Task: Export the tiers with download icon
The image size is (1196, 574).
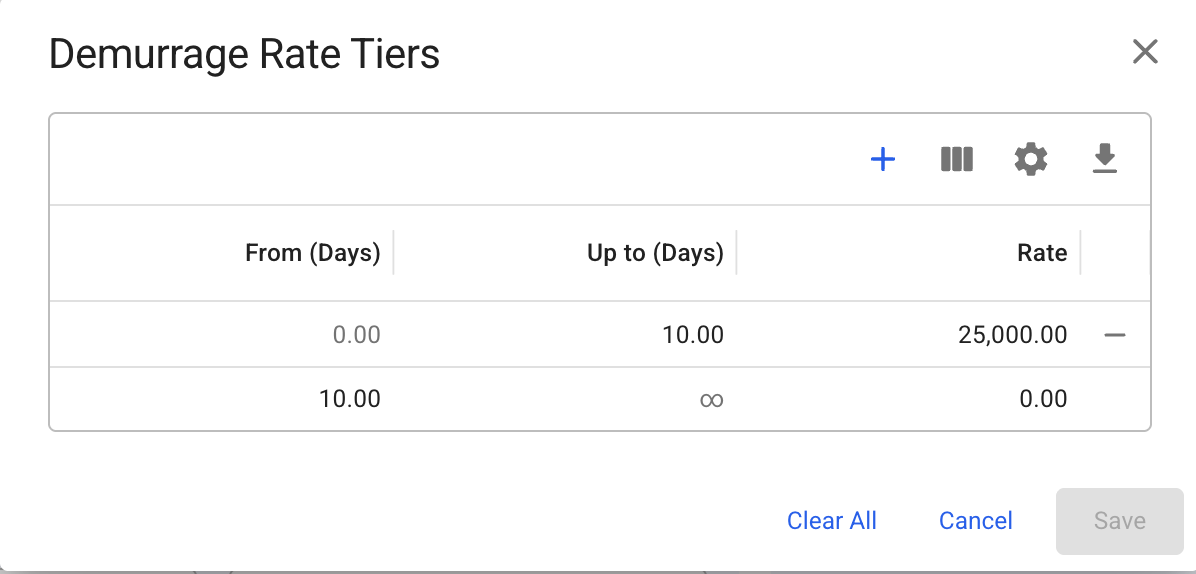Action: click(x=1104, y=159)
